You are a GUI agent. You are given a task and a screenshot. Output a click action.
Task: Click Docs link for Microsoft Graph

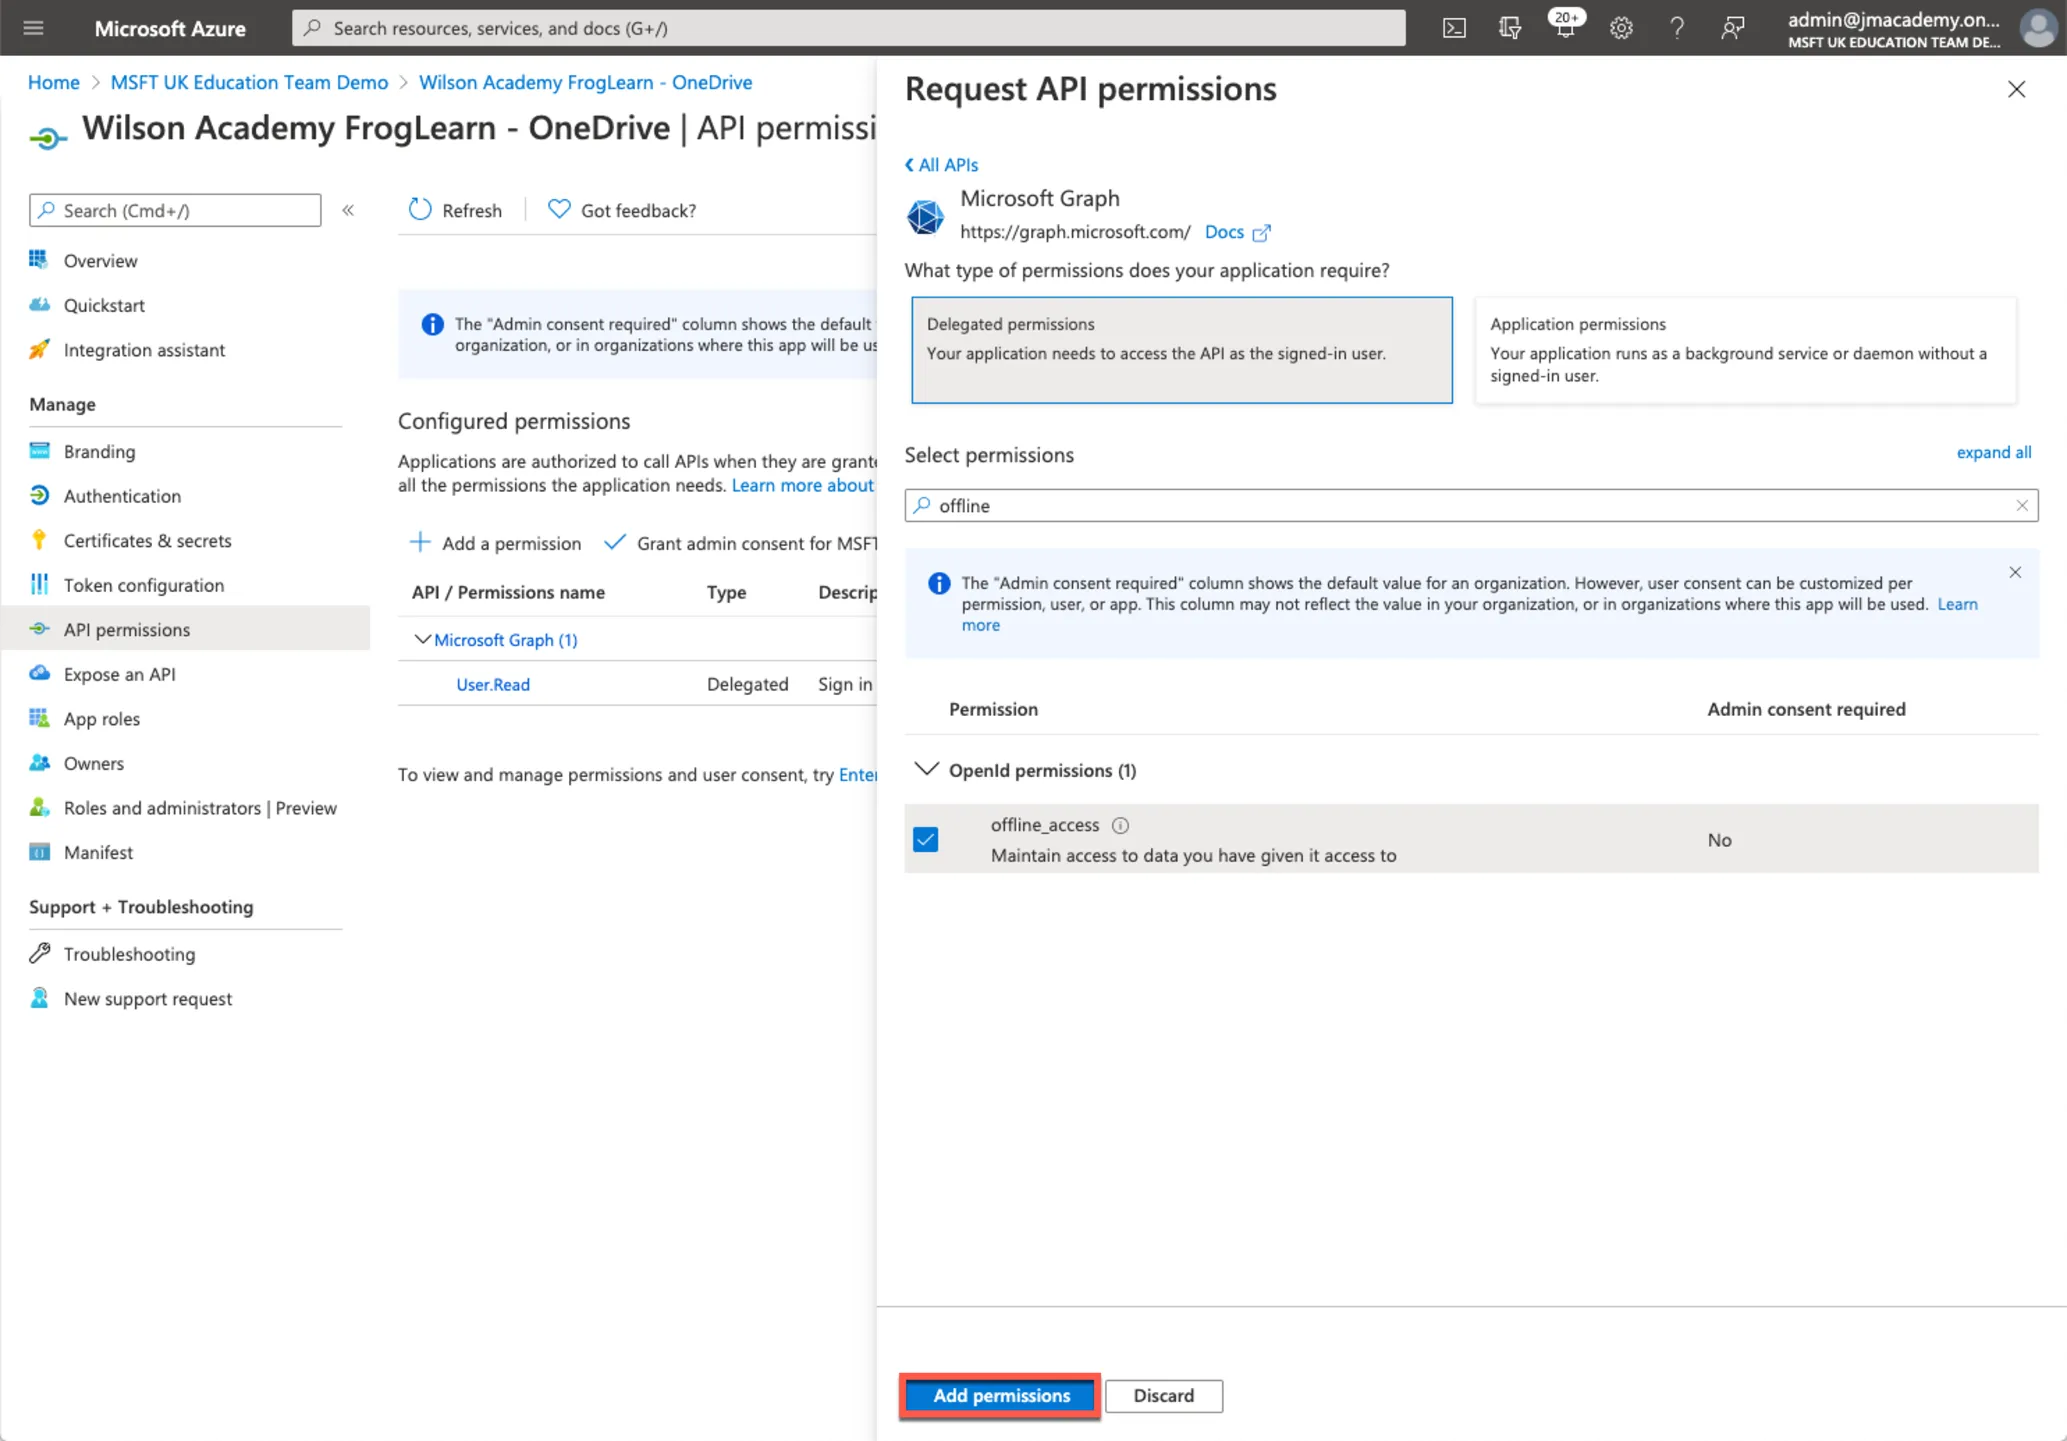(x=1222, y=231)
